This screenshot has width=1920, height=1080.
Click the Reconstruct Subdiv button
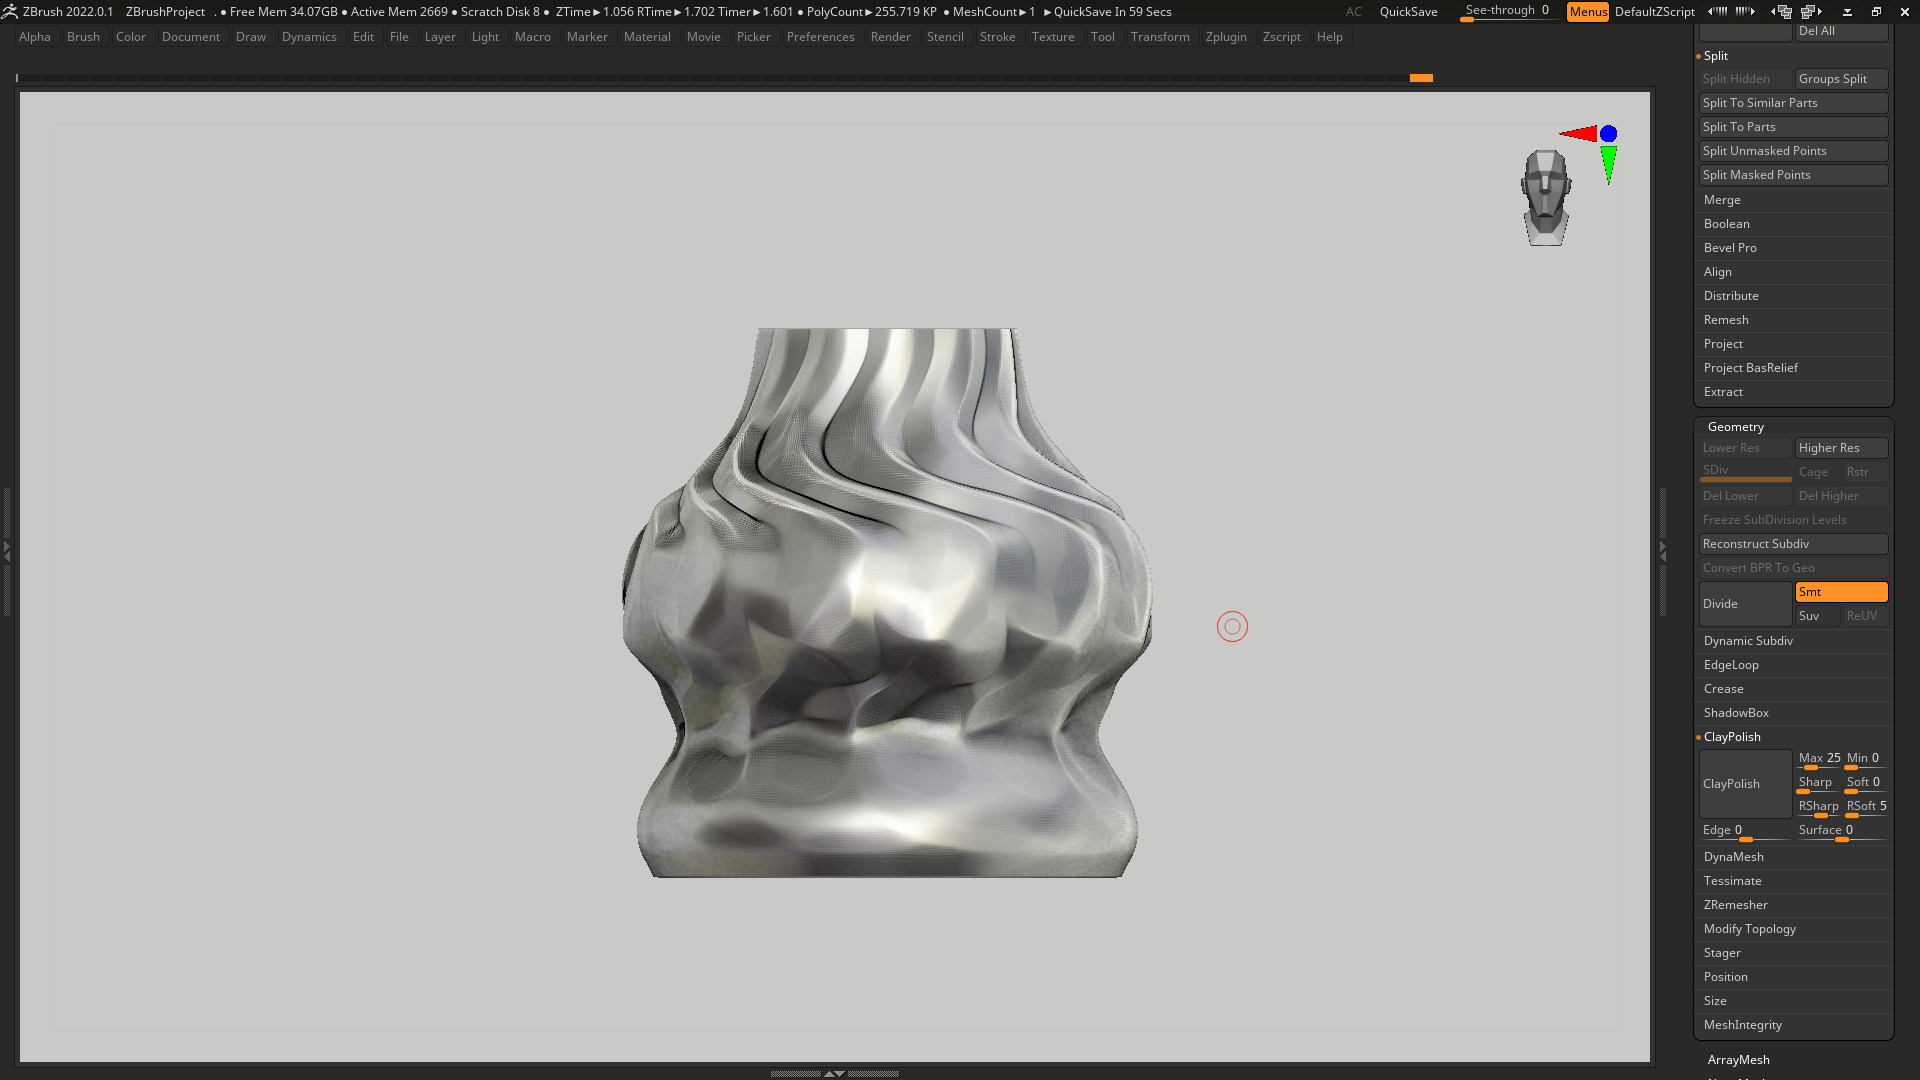tap(1793, 544)
